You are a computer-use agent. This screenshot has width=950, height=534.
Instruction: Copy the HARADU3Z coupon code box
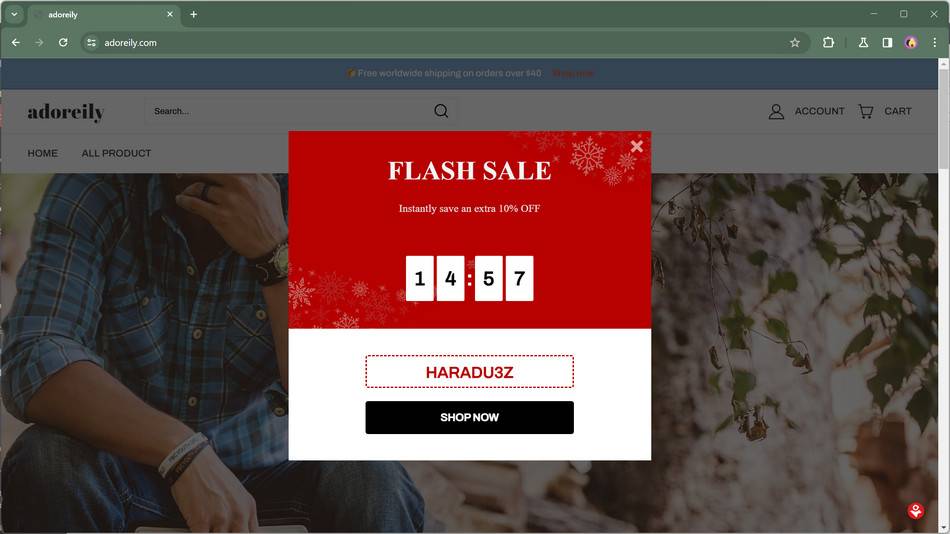[469, 372]
